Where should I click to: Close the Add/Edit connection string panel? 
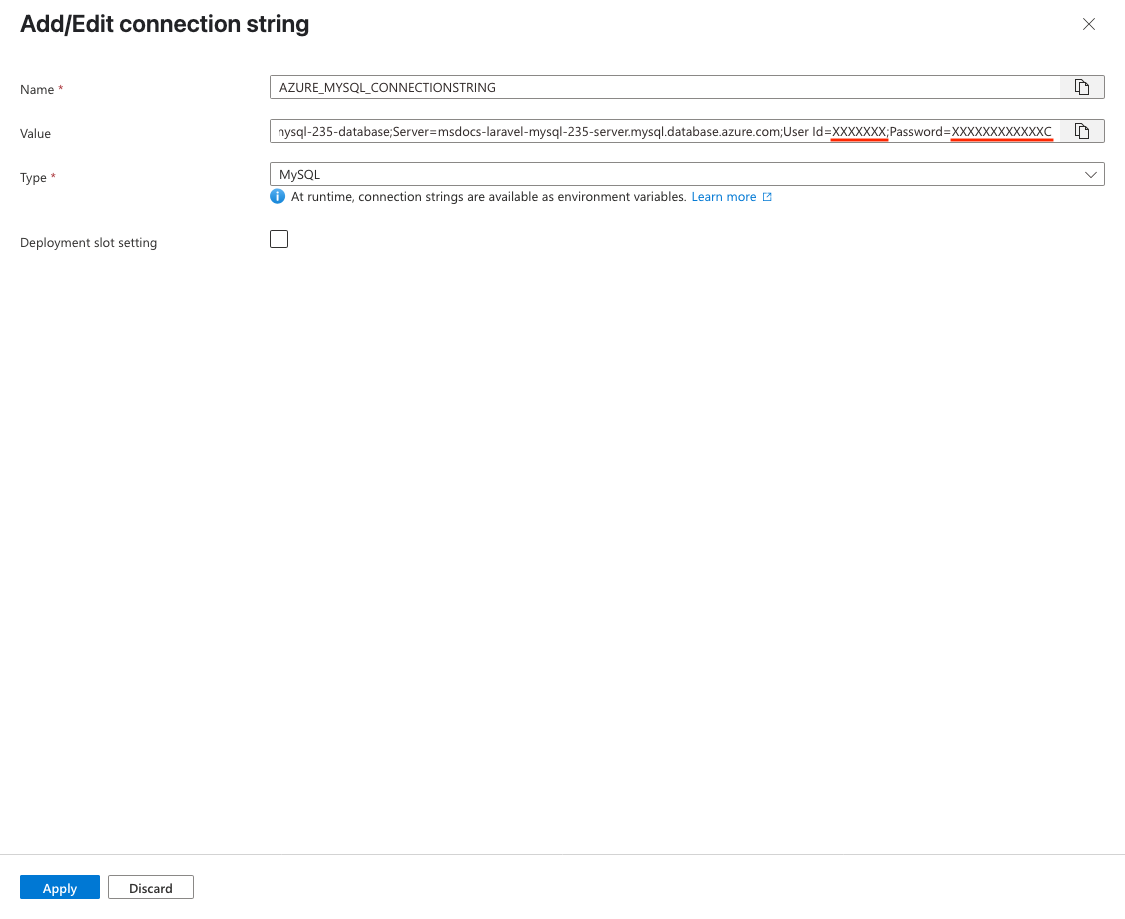click(1089, 24)
